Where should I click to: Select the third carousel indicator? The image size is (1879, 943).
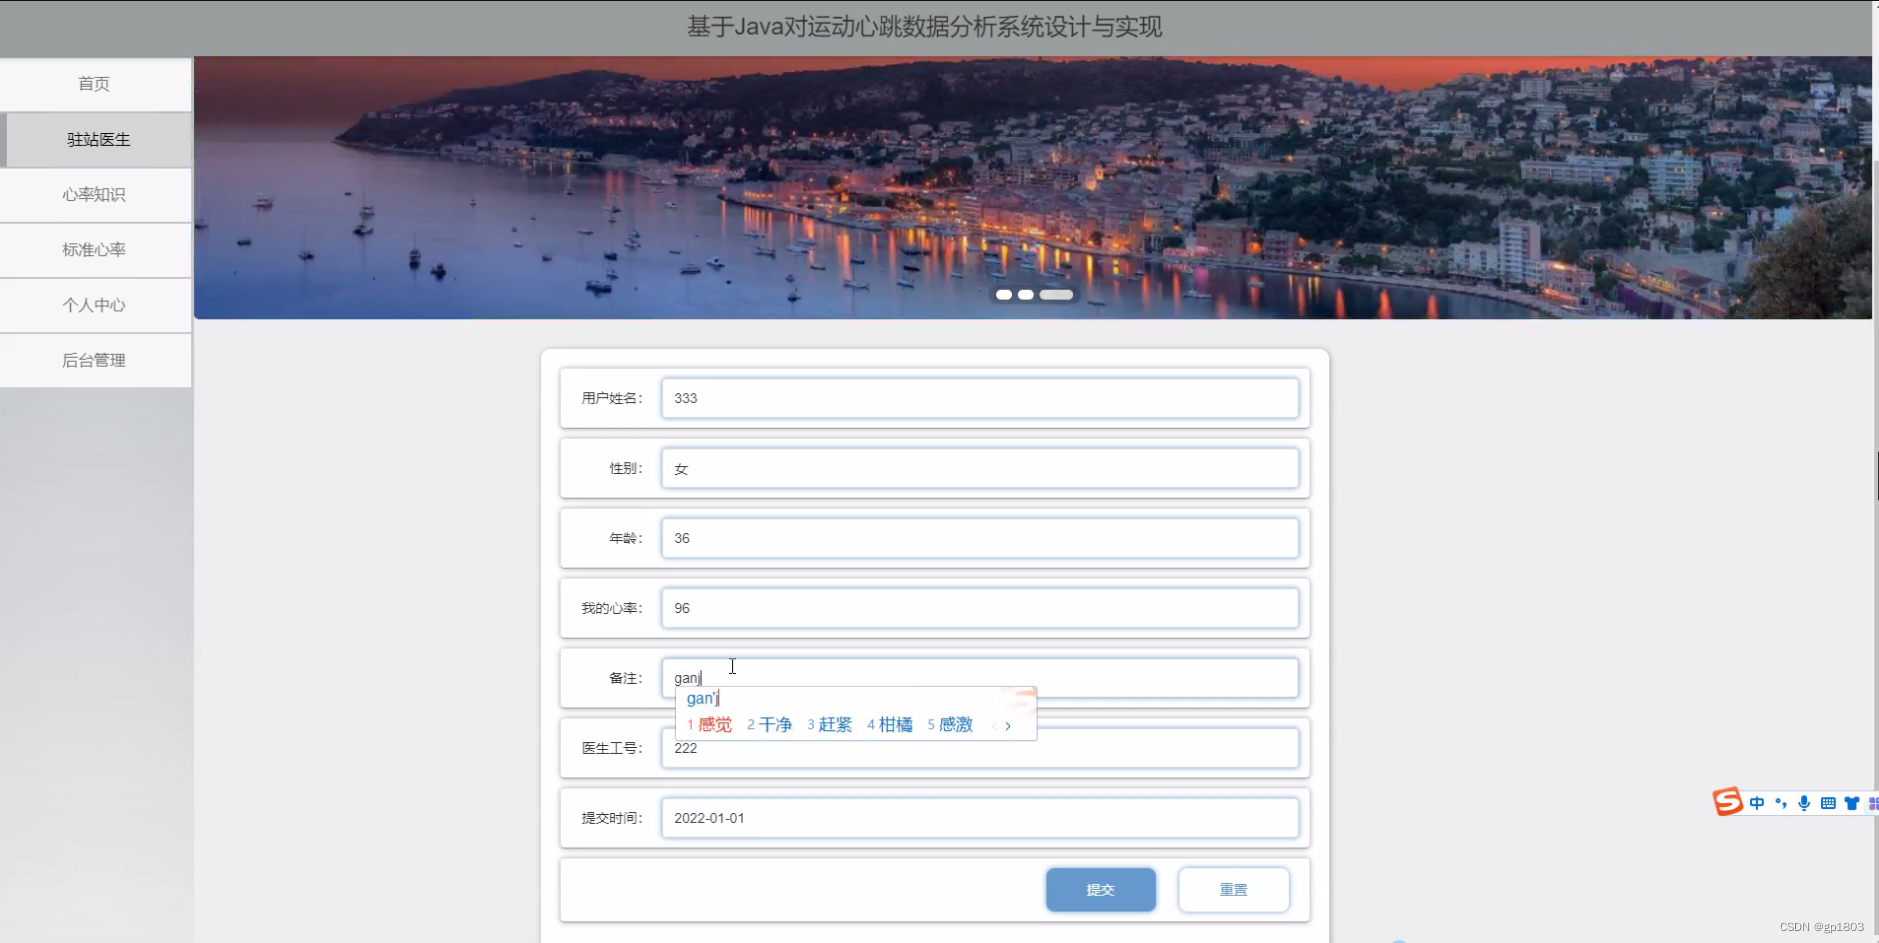click(x=1057, y=295)
